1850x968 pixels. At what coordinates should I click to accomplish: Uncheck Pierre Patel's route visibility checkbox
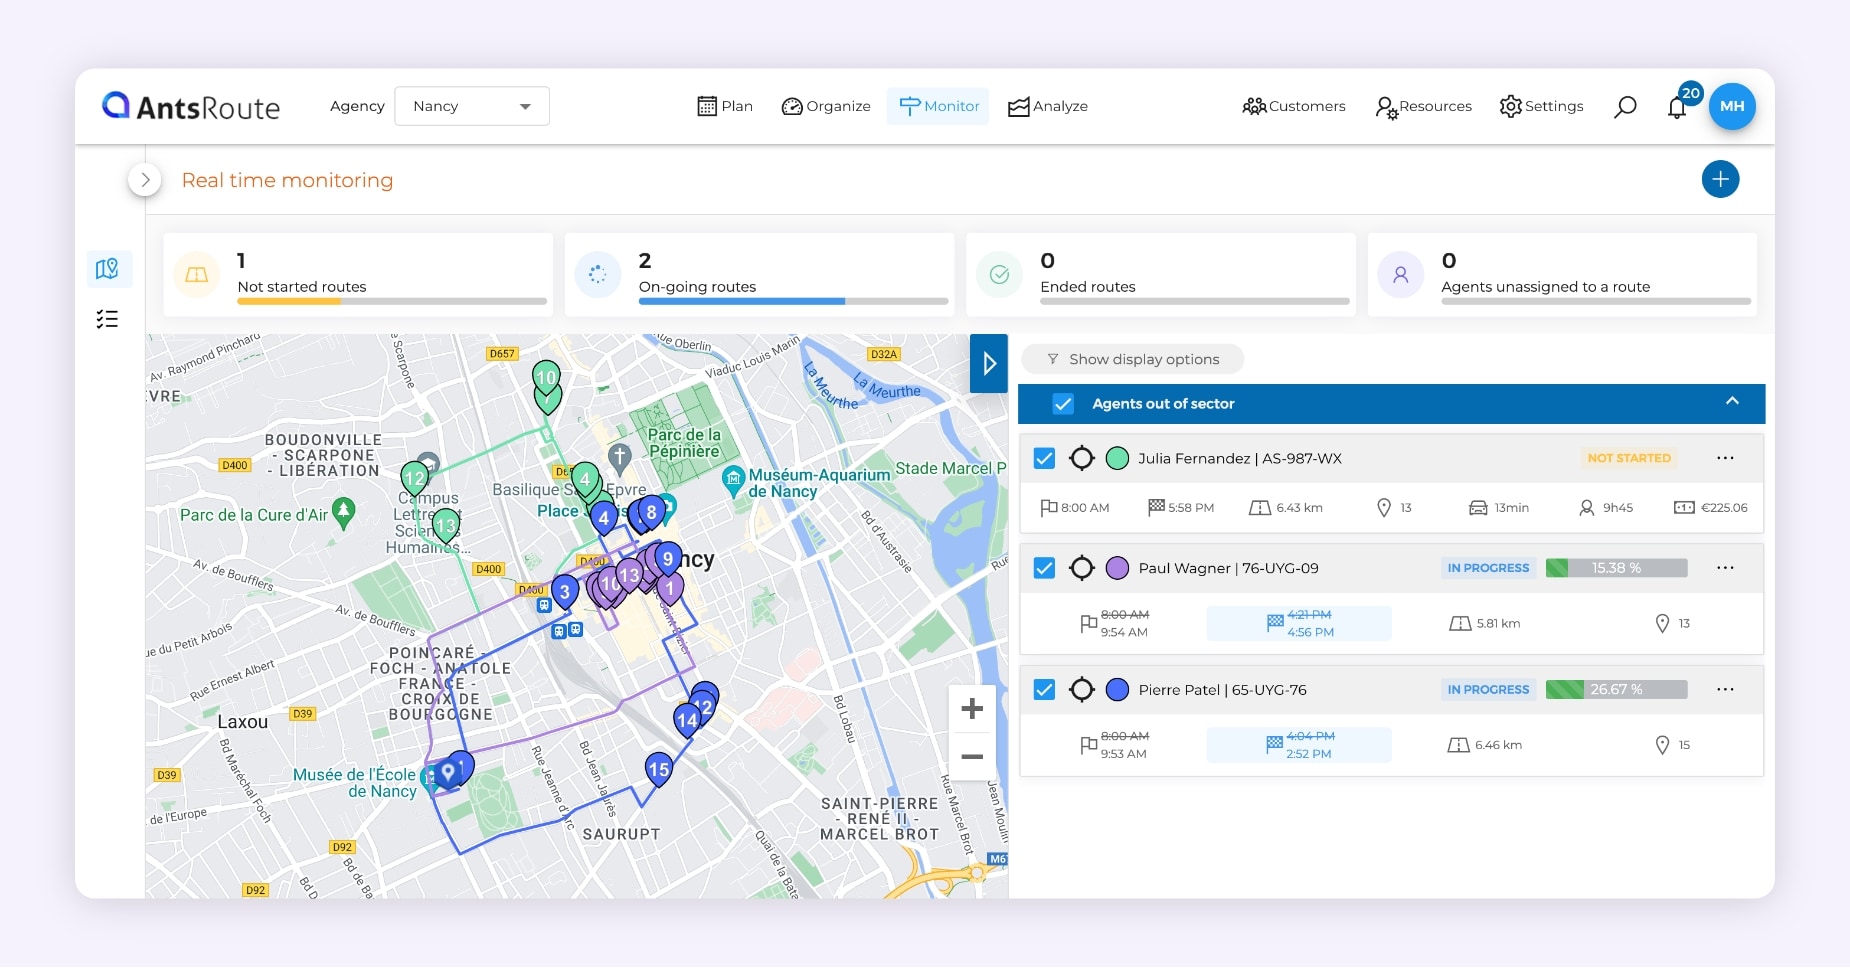click(x=1044, y=689)
